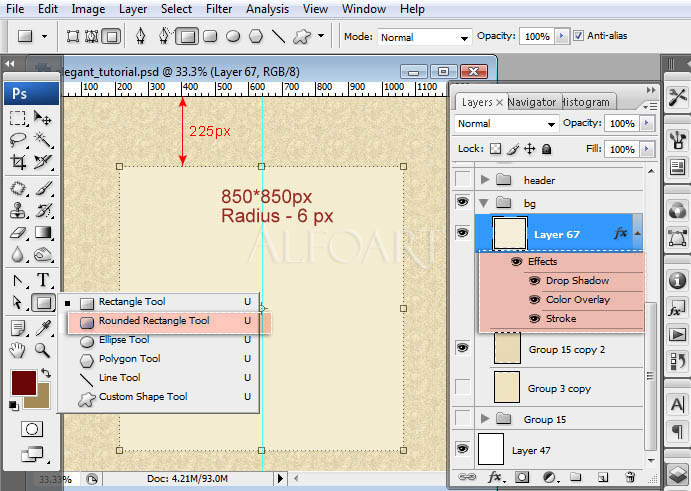
Task: Click the lock-all padlock icon
Action: [x=546, y=149]
